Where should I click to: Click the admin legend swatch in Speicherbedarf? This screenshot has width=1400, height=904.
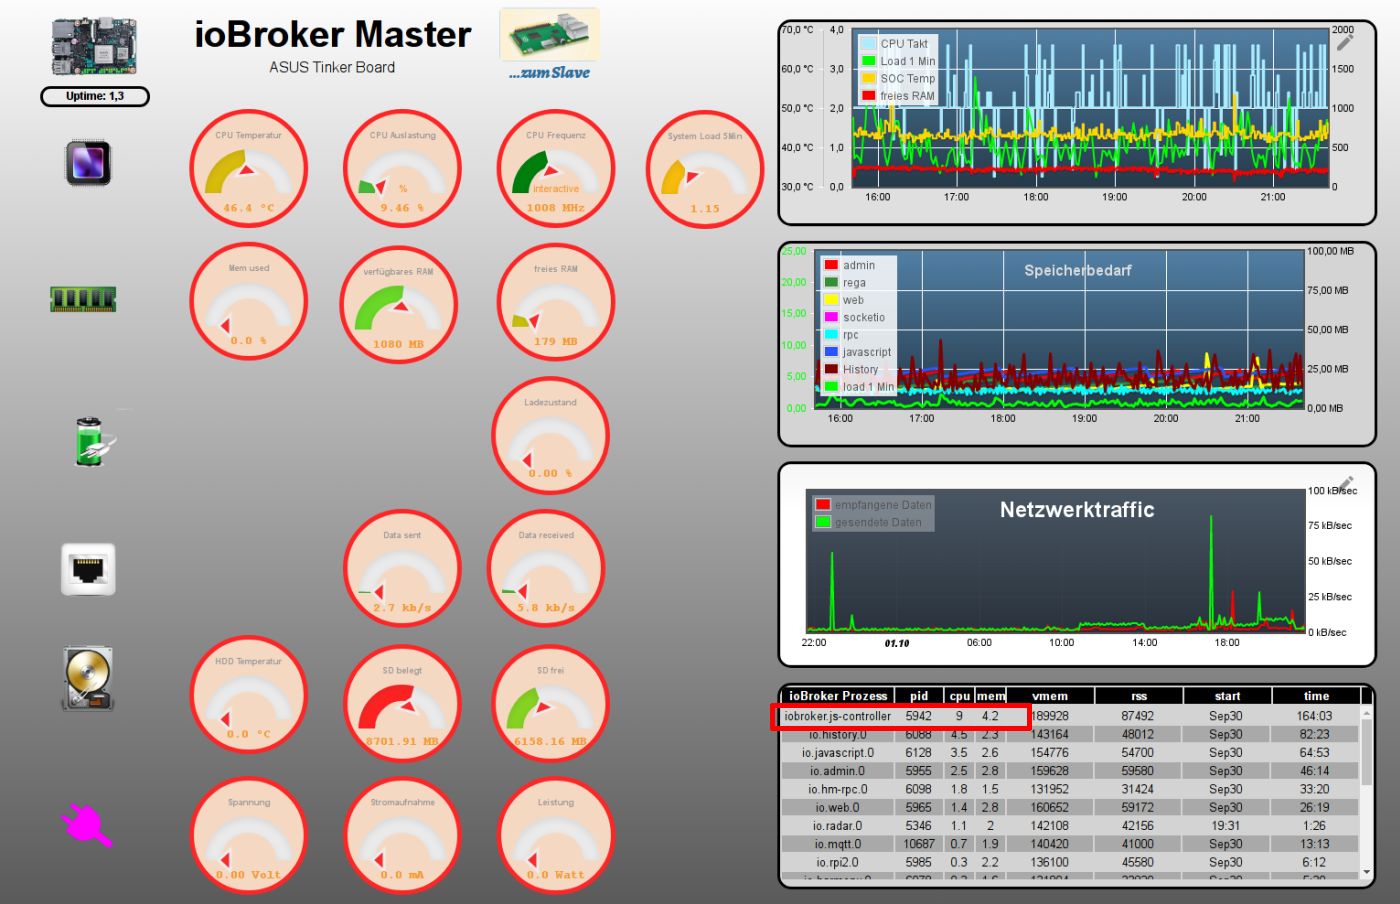831,265
